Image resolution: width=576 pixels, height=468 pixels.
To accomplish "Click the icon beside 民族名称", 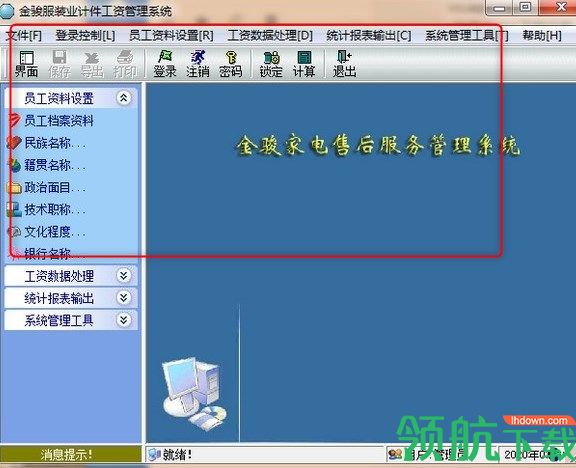I will [x=14, y=143].
